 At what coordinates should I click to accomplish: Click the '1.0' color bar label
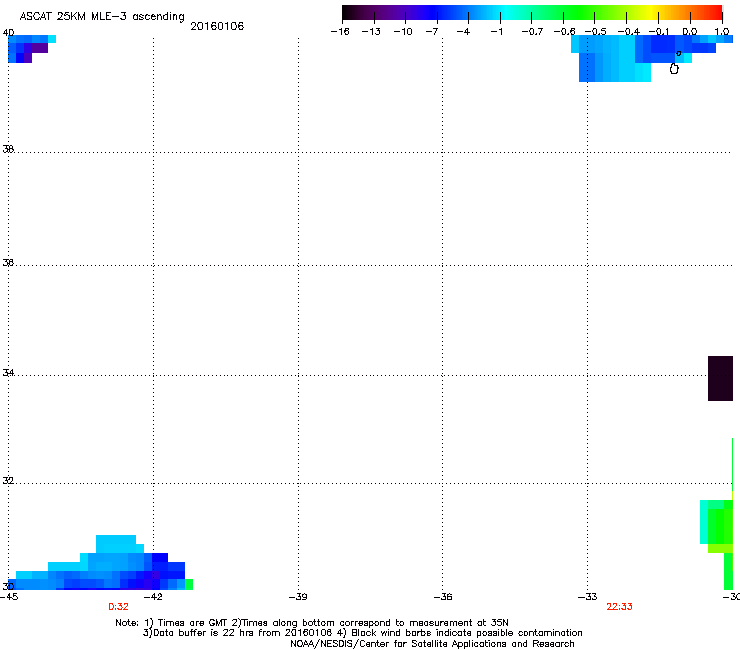tap(722, 32)
